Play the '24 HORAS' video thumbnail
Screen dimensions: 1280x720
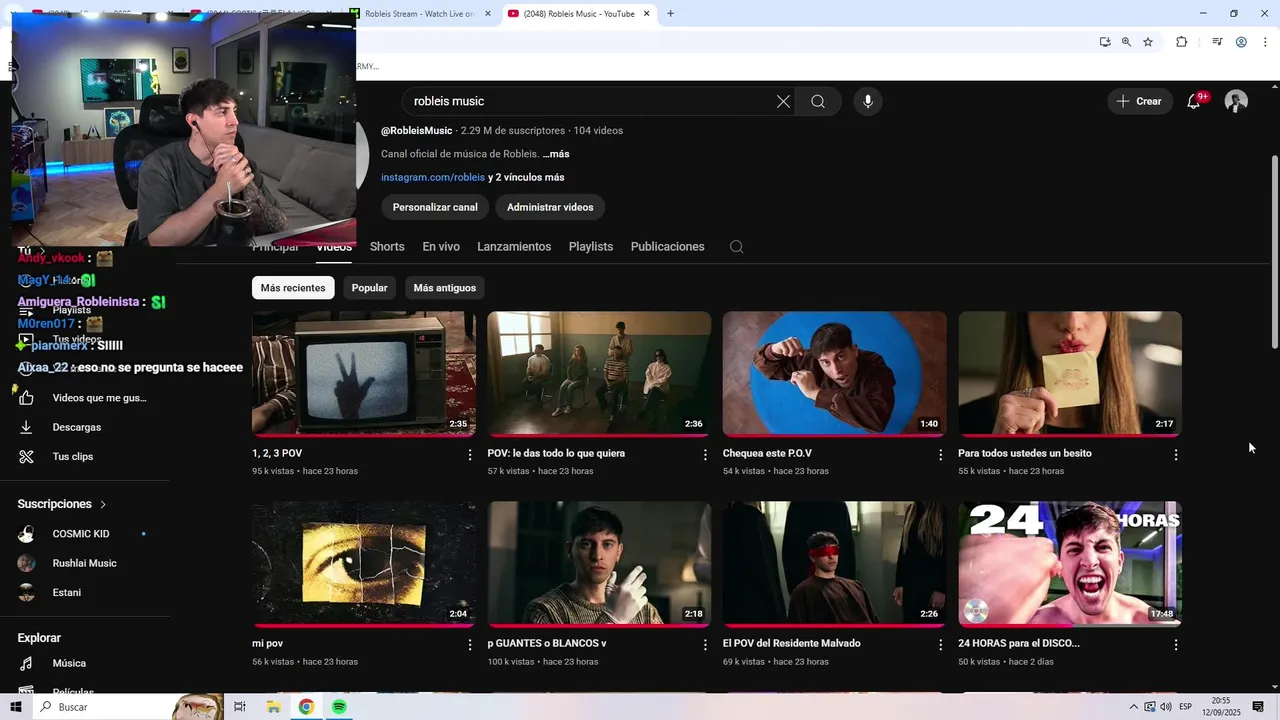[x=1070, y=564]
